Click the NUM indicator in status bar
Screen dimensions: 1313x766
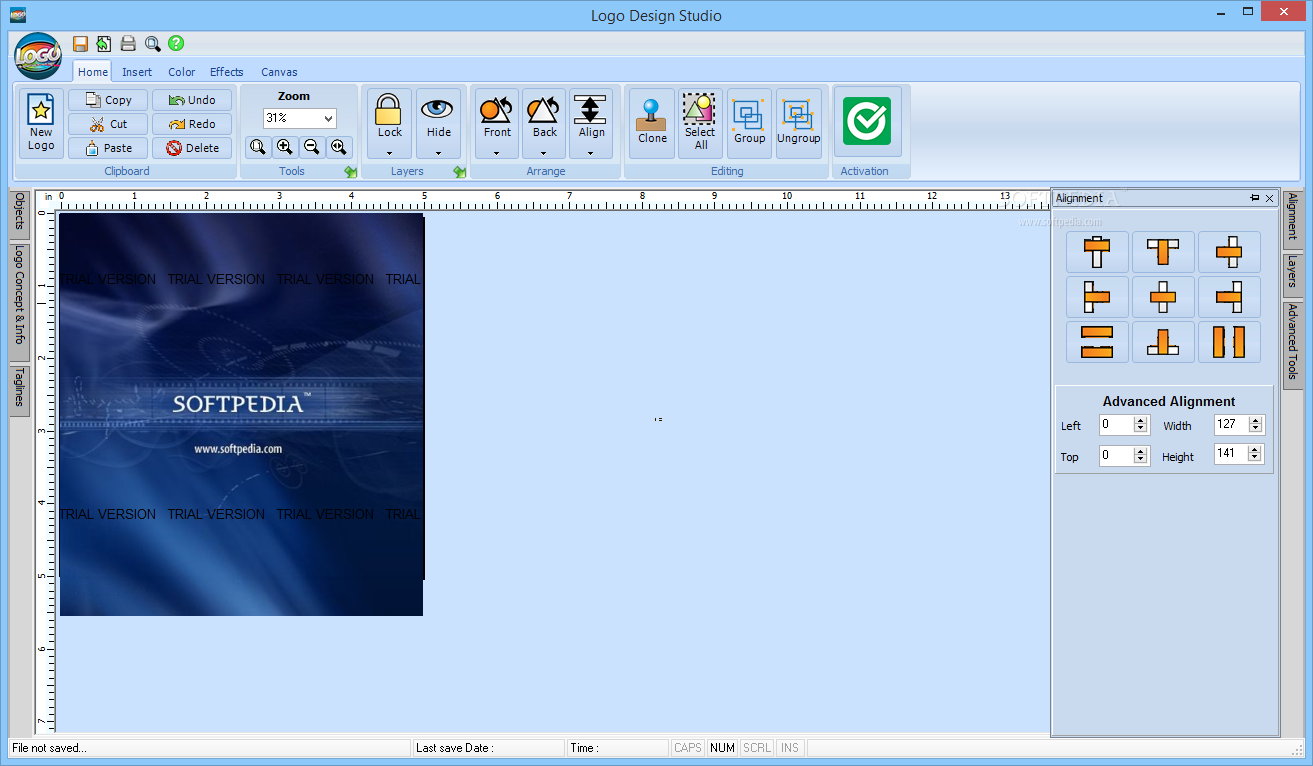point(722,748)
